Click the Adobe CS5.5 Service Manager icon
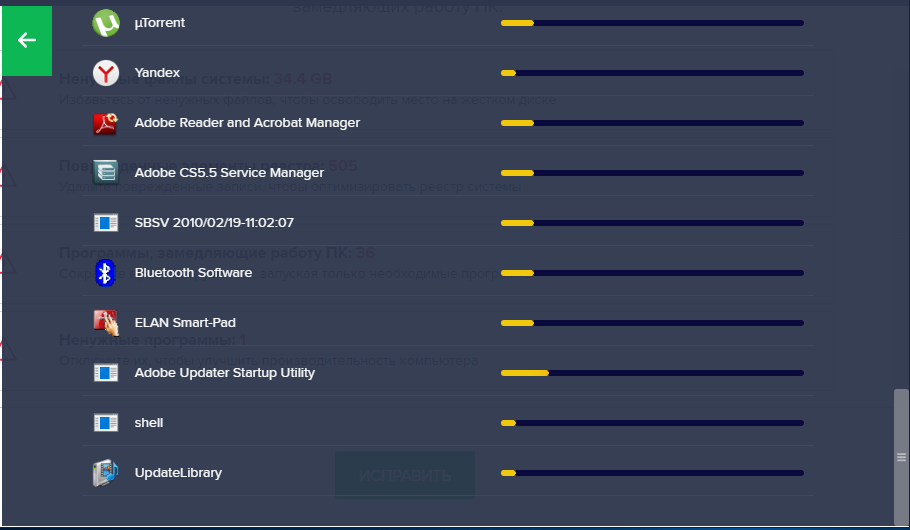This screenshot has height=530, width=910. 106,172
